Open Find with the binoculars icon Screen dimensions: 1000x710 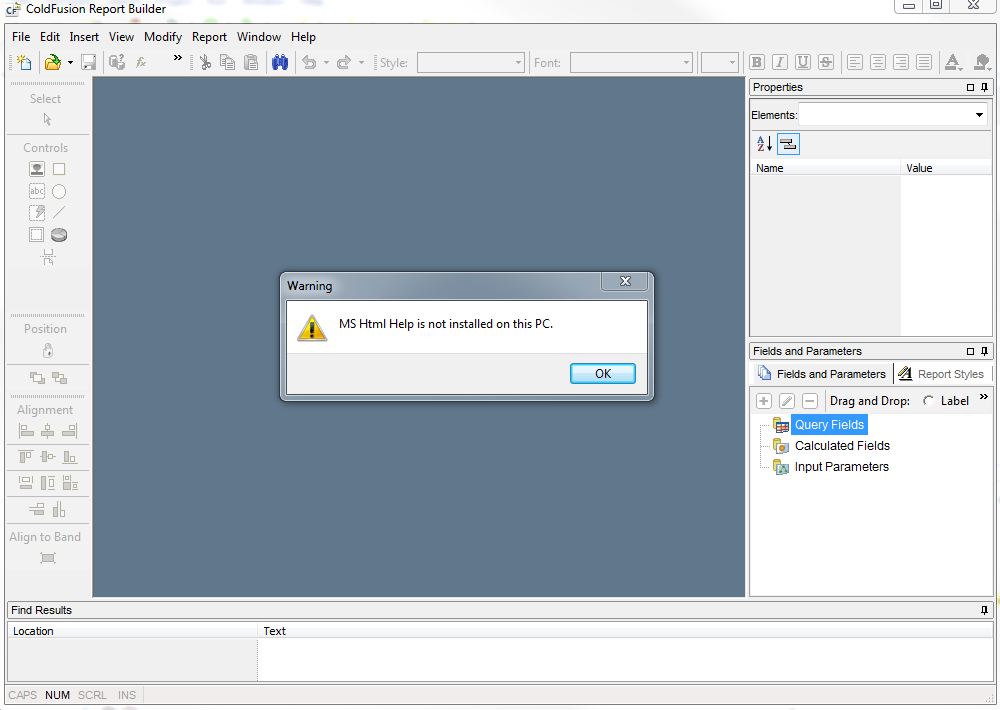(280, 62)
